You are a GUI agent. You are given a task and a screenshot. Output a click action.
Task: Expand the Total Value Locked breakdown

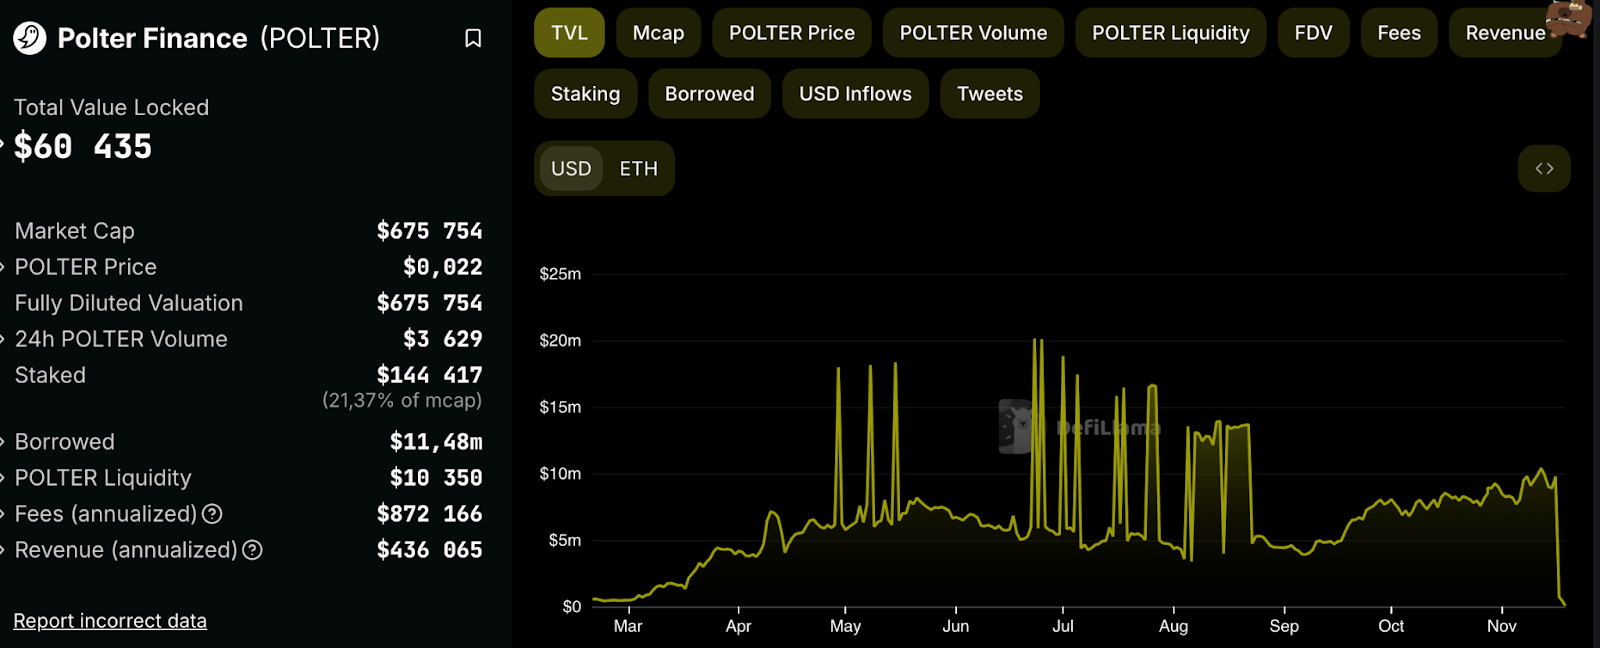click(3, 143)
